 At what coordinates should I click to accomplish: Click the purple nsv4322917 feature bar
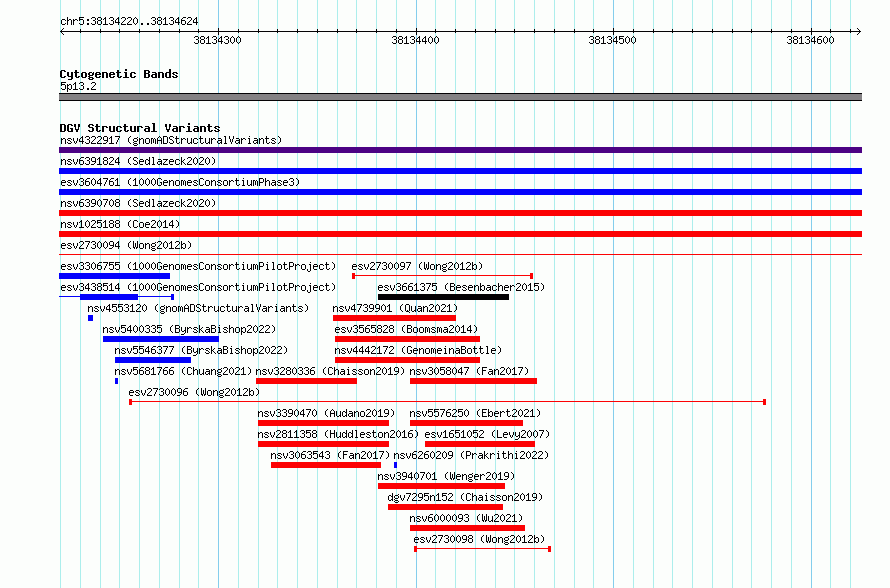coord(460,150)
